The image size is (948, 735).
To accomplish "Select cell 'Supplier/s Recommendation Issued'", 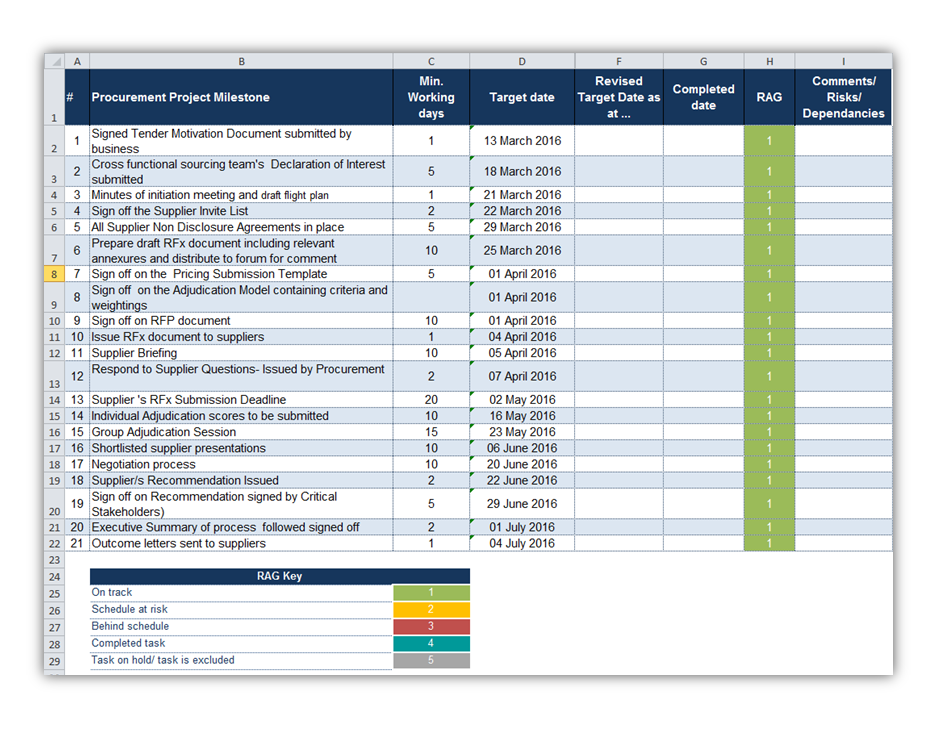I will coord(241,481).
